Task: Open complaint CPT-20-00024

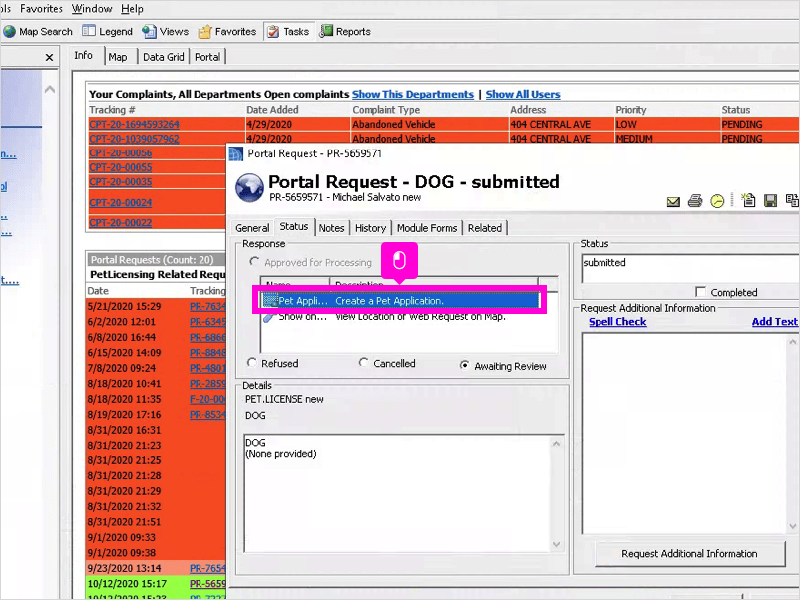Action: click(x=120, y=203)
